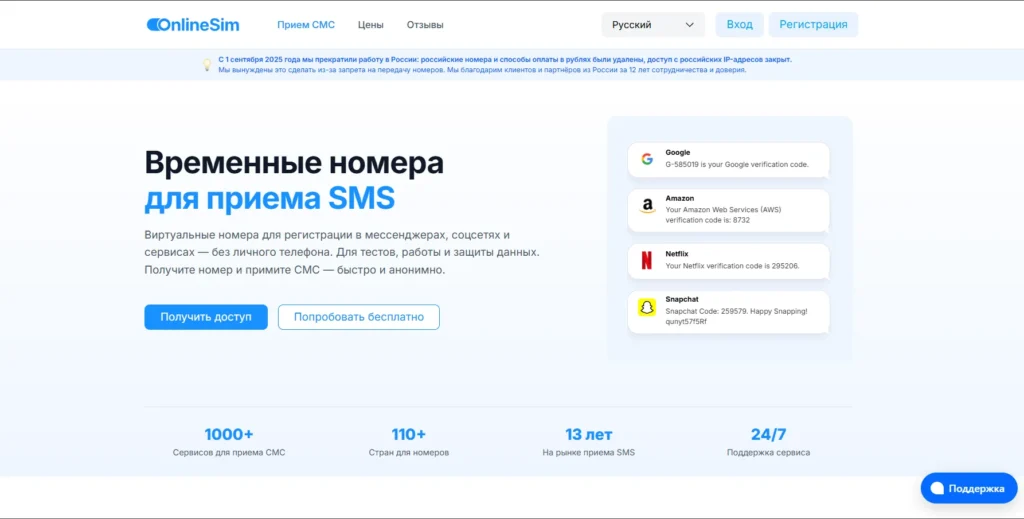
Task: Click Попробовать бесплатно button
Action: (x=359, y=317)
